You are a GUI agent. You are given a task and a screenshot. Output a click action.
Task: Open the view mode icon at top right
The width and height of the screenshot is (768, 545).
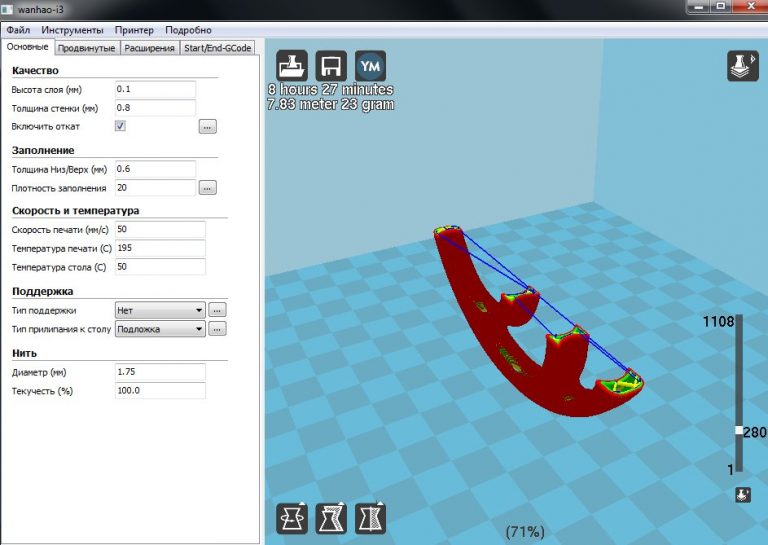(742, 66)
